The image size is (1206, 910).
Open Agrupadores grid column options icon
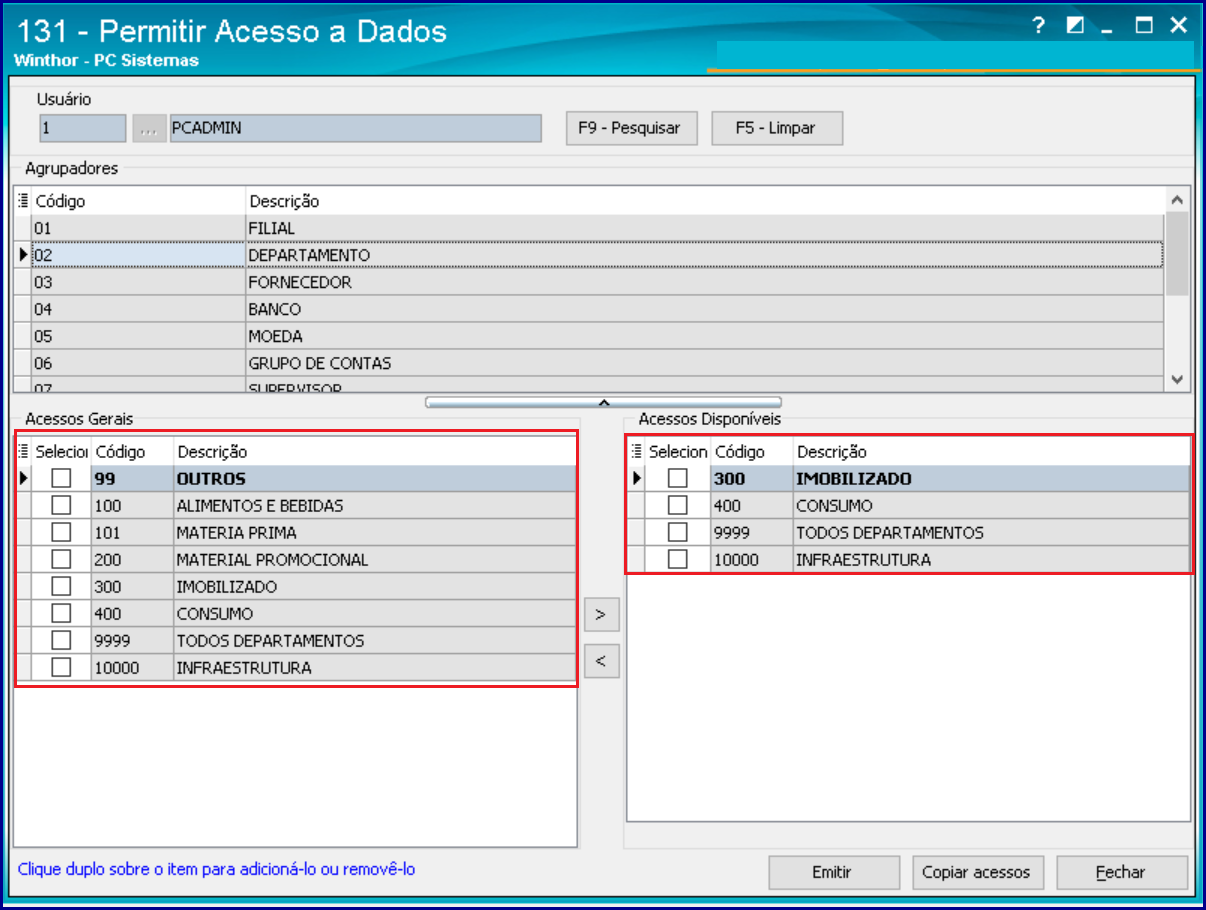[x=23, y=201]
